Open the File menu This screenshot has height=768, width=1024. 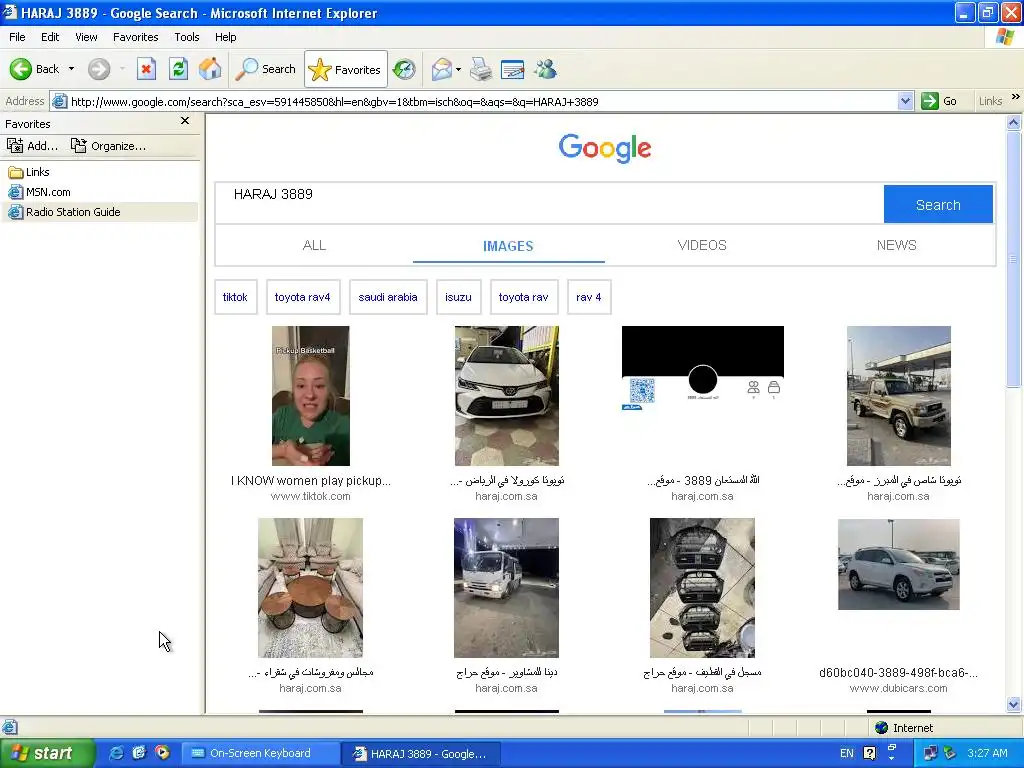(17, 37)
